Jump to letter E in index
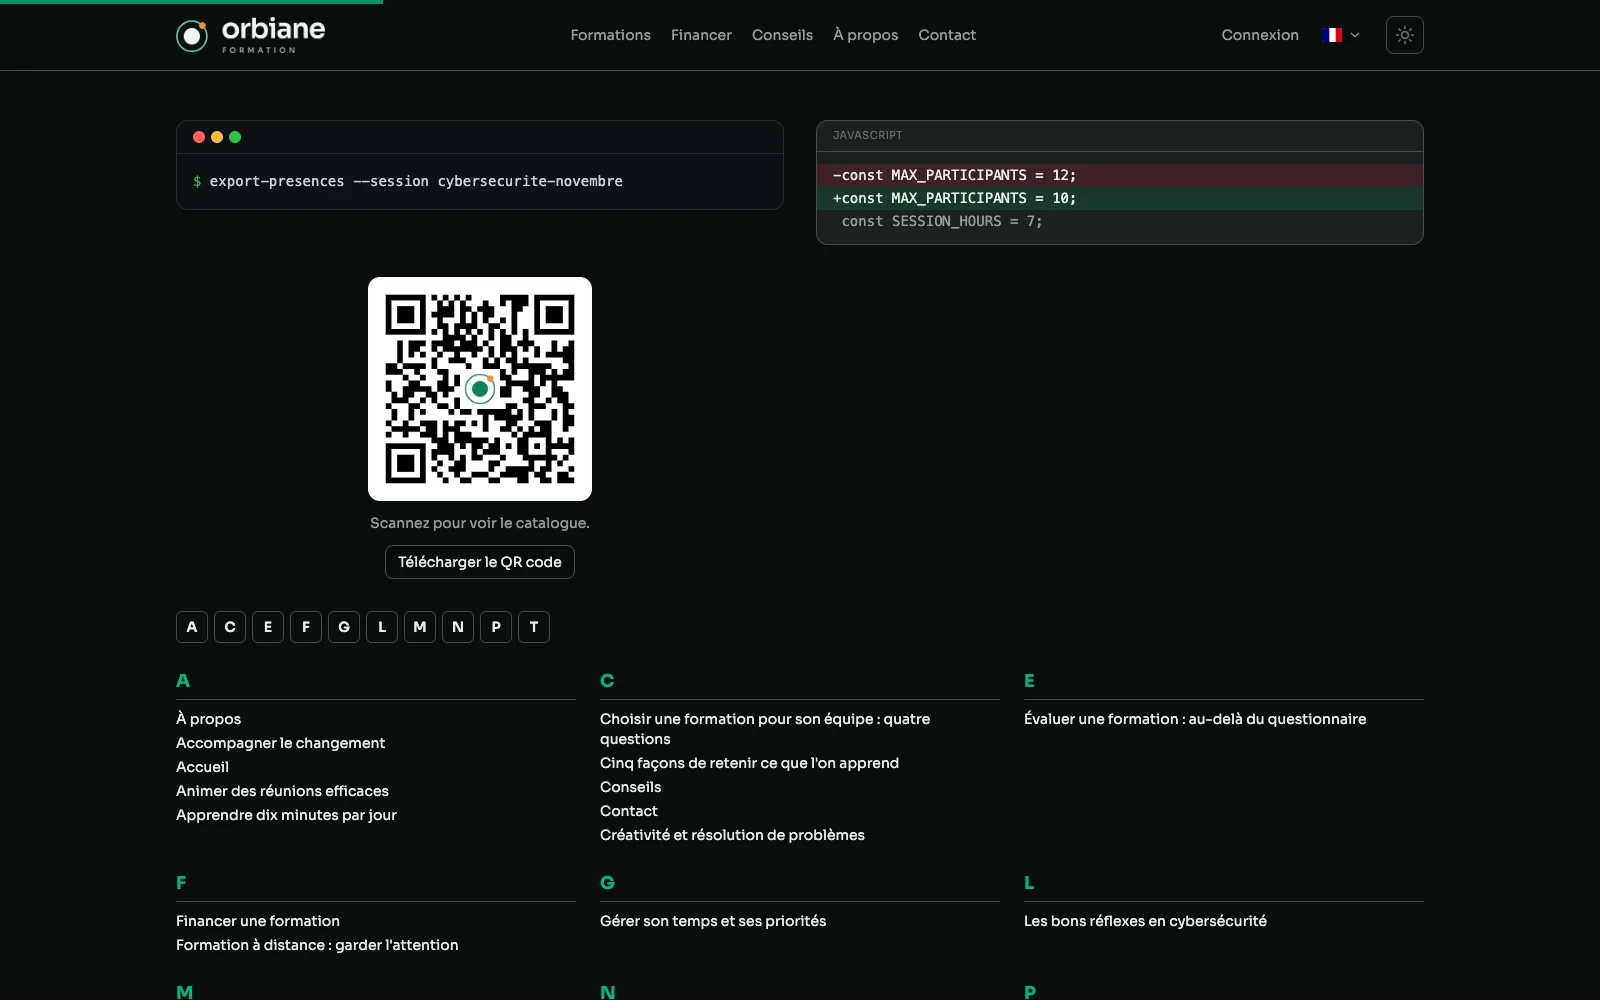The height and width of the screenshot is (1000, 1600). 268,627
